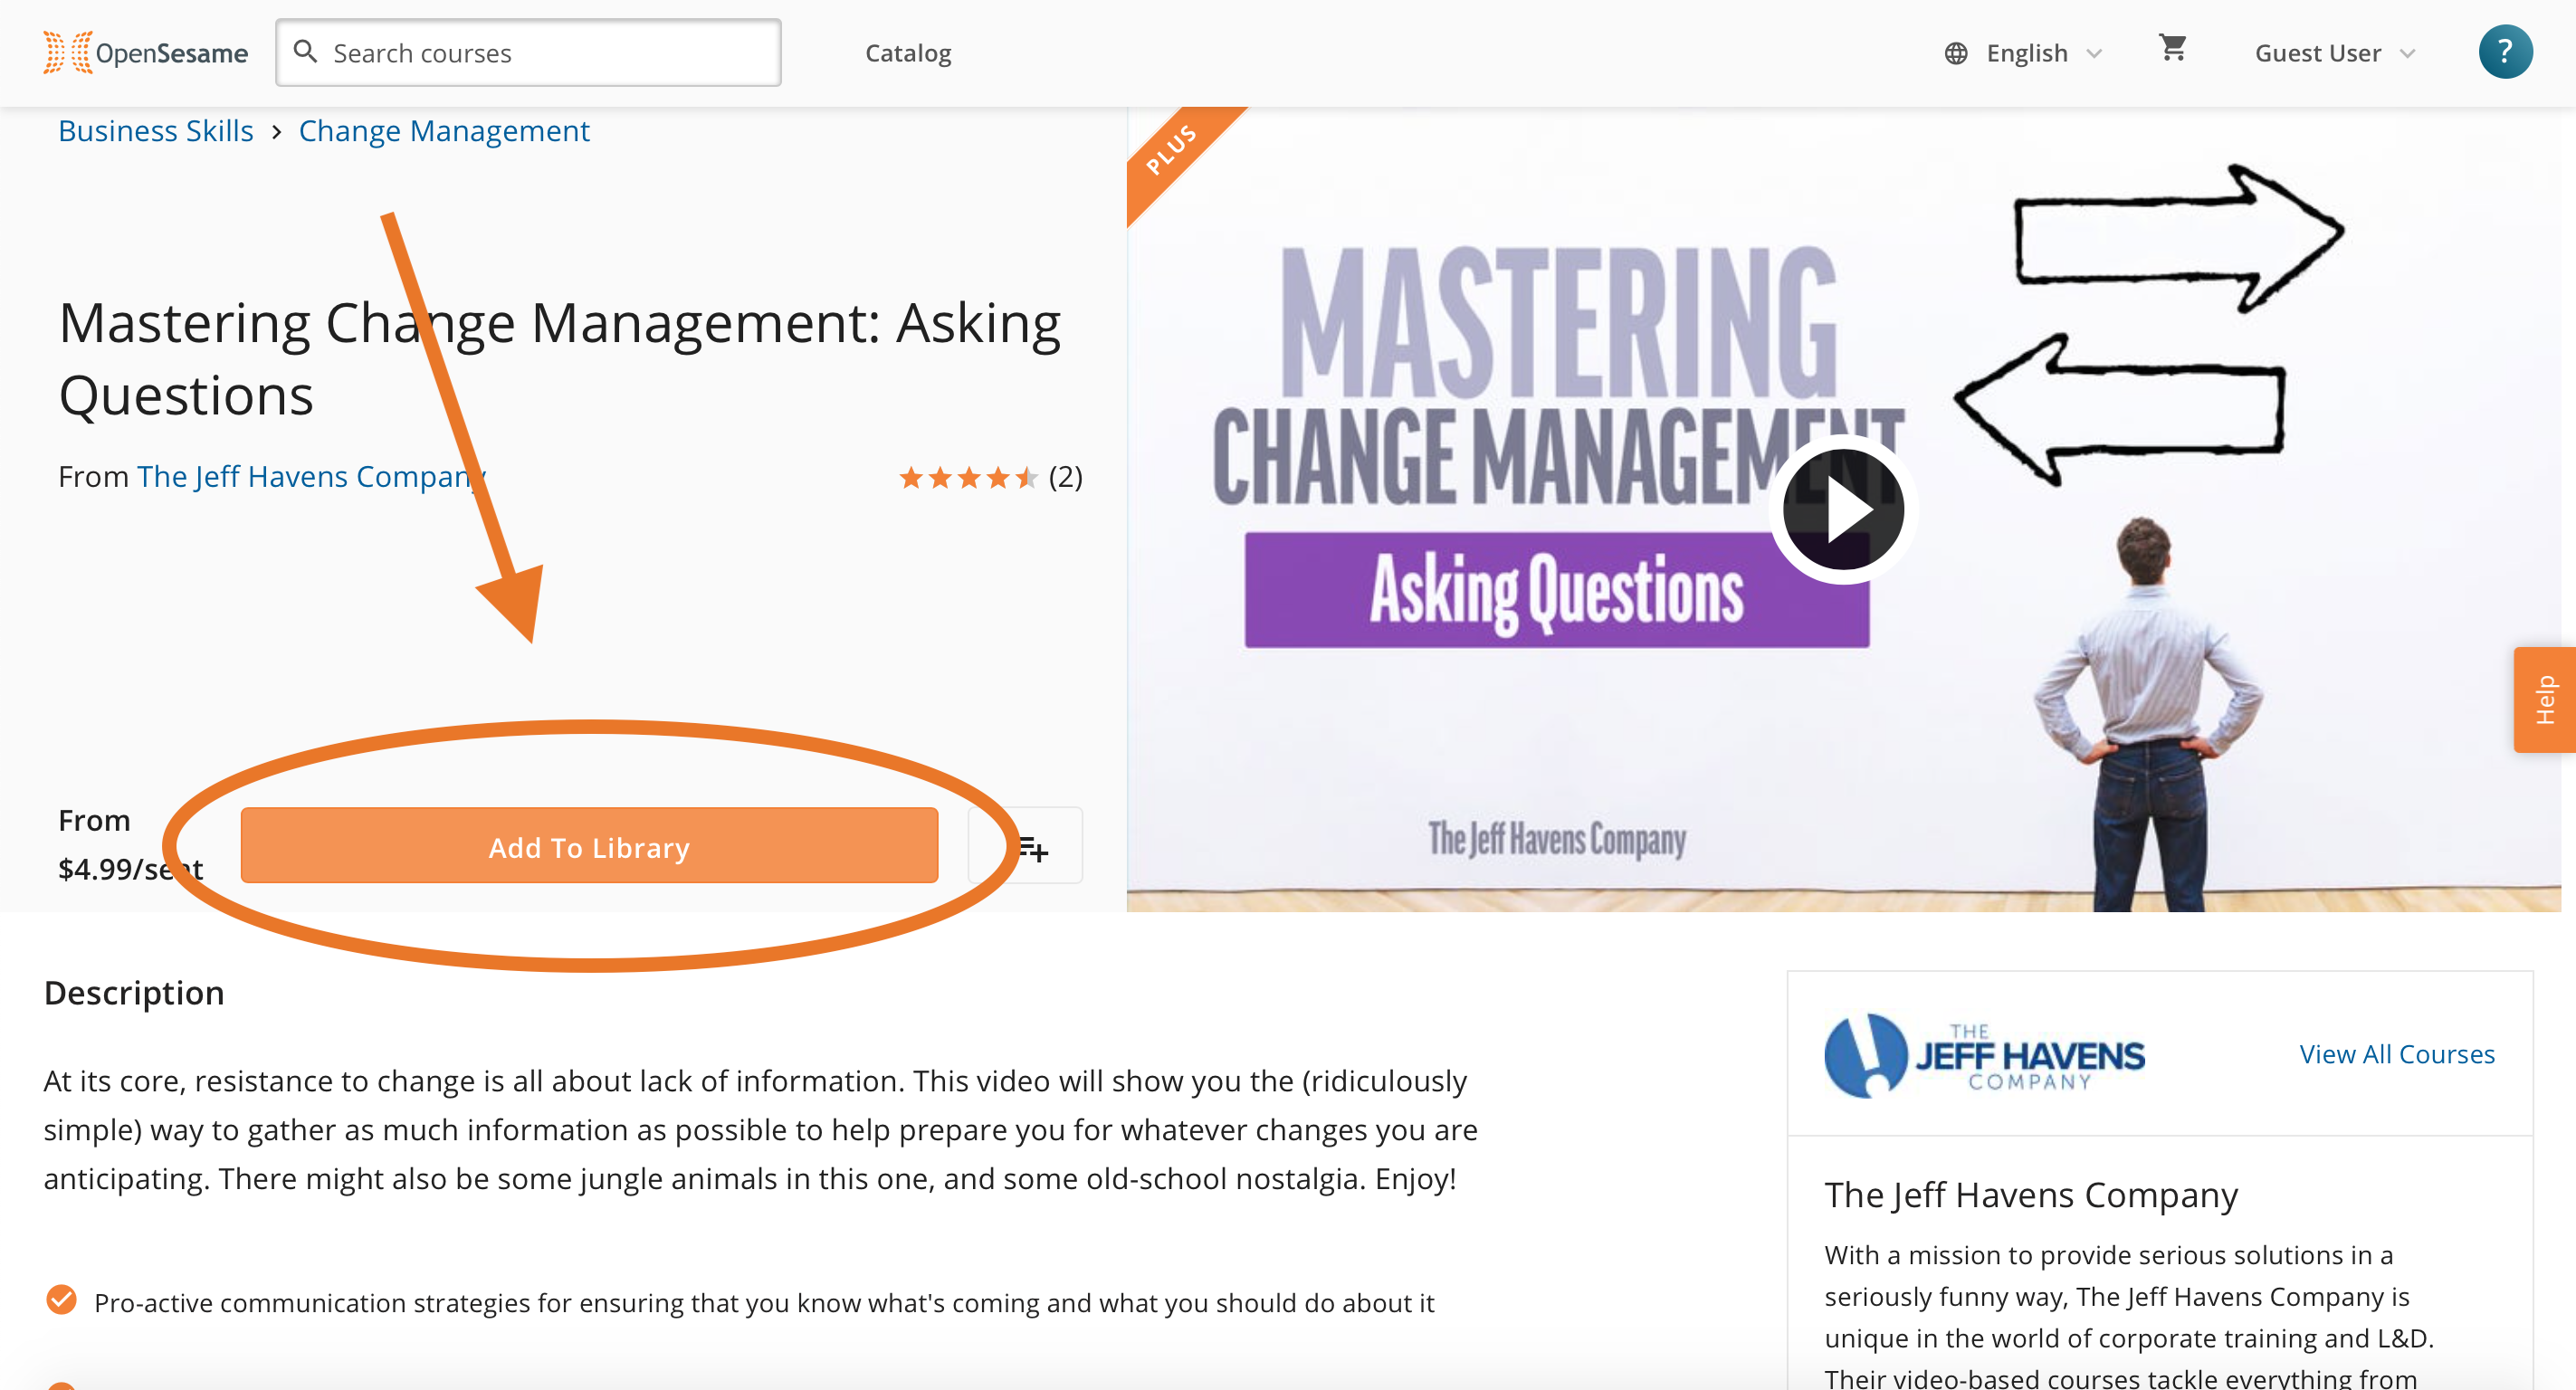Screen dimensions: 2576x1390
Task: Play the course preview video
Action: (1843, 509)
